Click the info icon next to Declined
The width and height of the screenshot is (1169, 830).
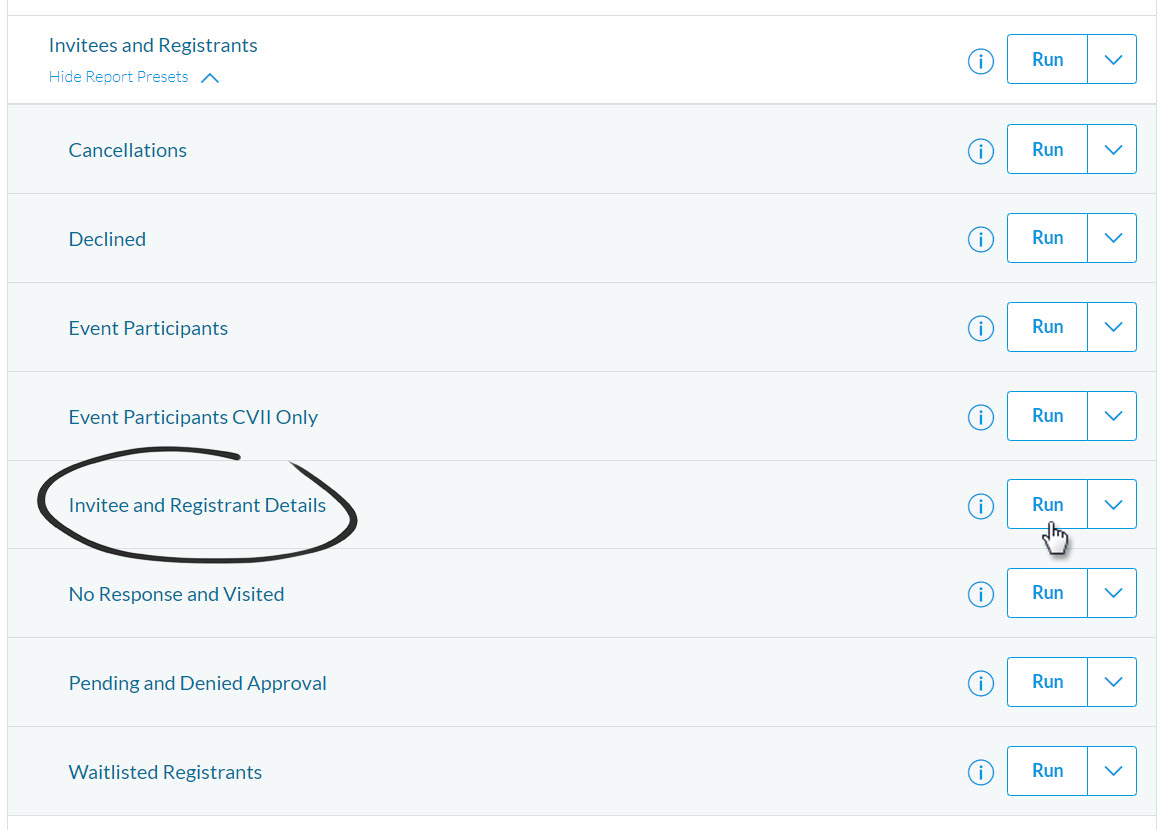click(x=980, y=238)
